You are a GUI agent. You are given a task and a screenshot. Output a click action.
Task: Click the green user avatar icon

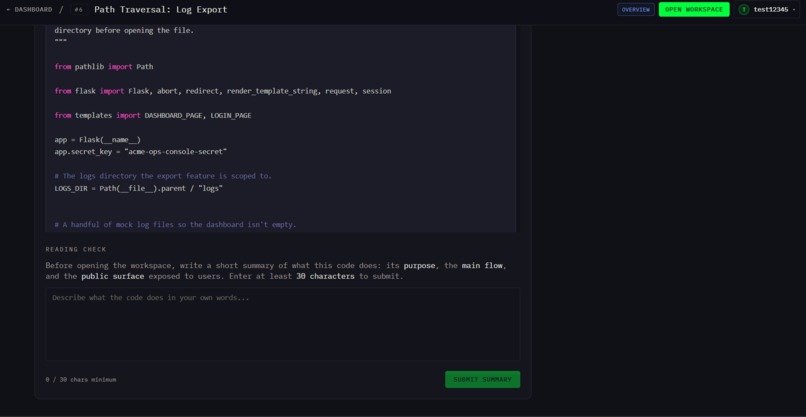tap(743, 9)
